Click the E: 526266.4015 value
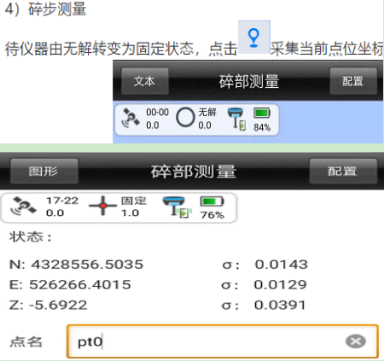Screen dimensions: 385x362 point(70,285)
